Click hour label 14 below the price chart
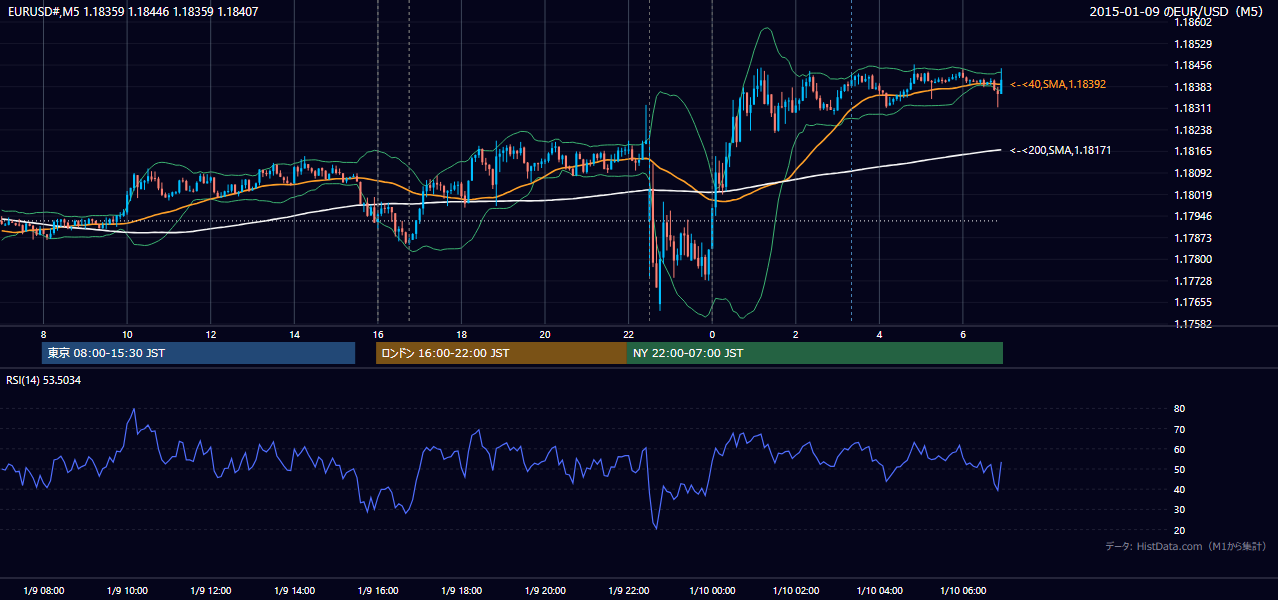This screenshot has width=1278, height=600. [x=294, y=334]
